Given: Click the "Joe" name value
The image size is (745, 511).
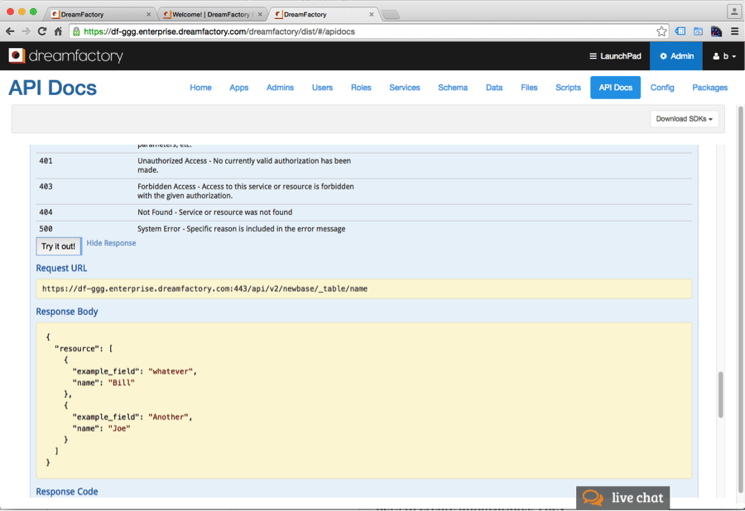Looking at the screenshot, I should pos(119,428).
